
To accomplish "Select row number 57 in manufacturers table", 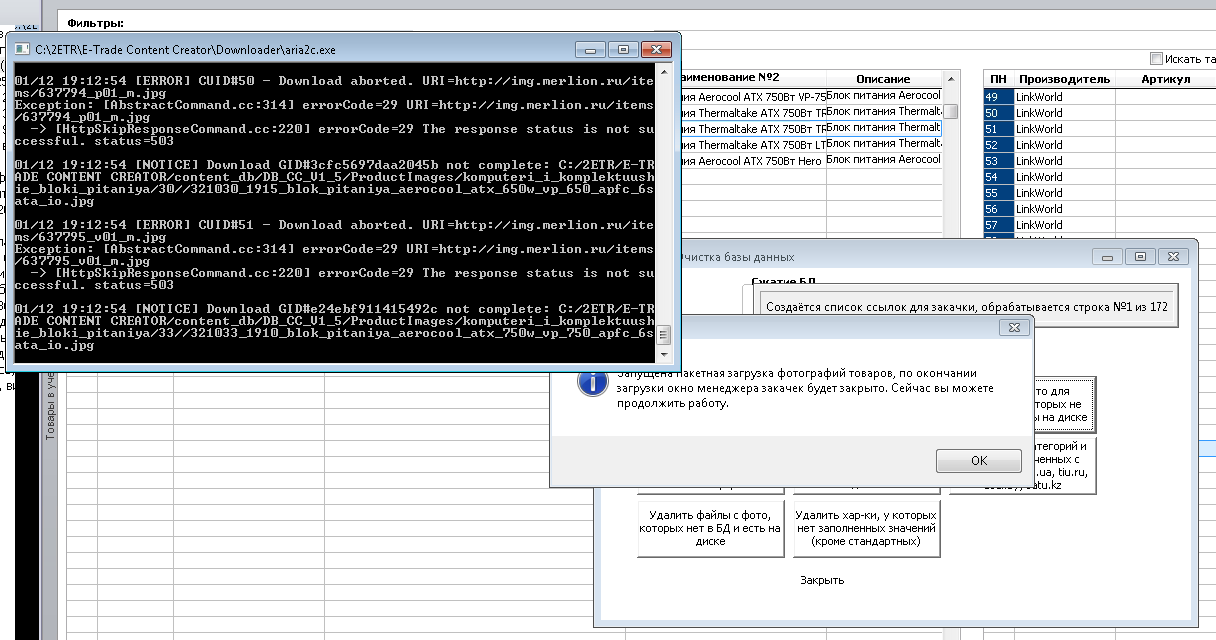I will tap(998, 225).
